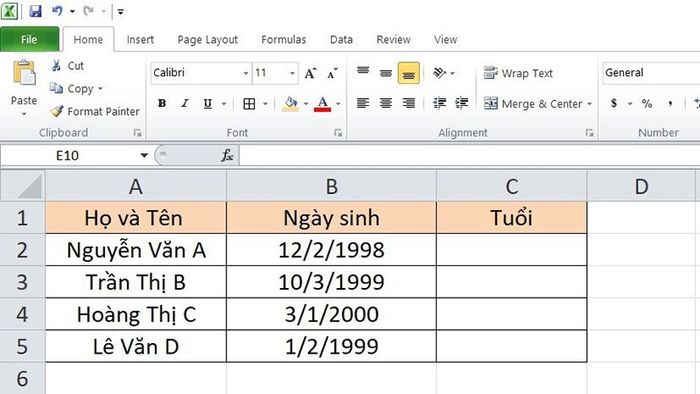The image size is (700, 394).
Task: Click the Insert Function fx icon
Action: (227, 155)
